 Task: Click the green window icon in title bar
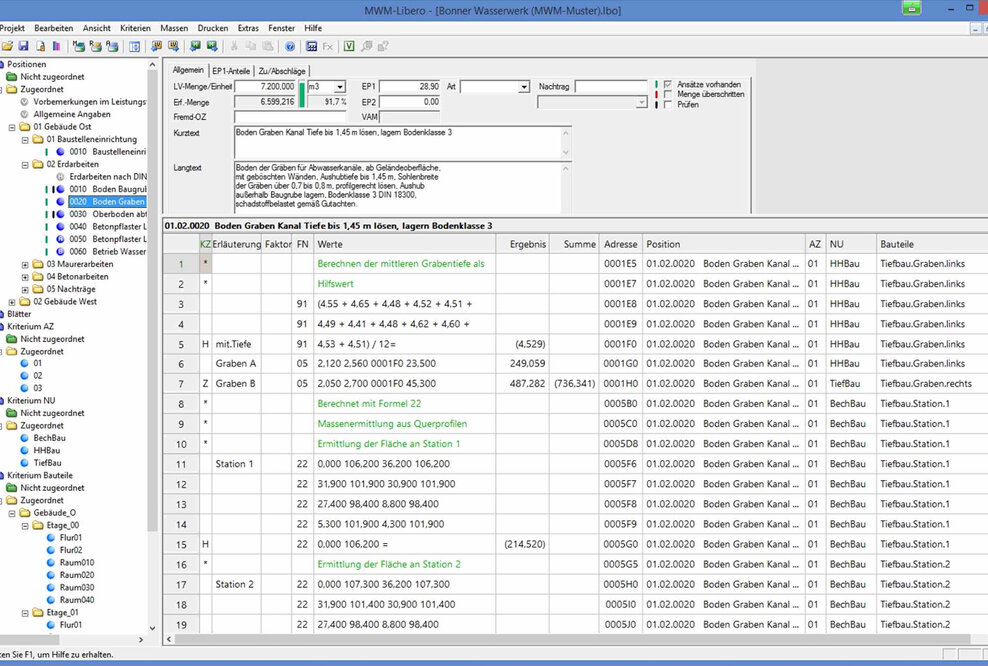click(x=911, y=8)
